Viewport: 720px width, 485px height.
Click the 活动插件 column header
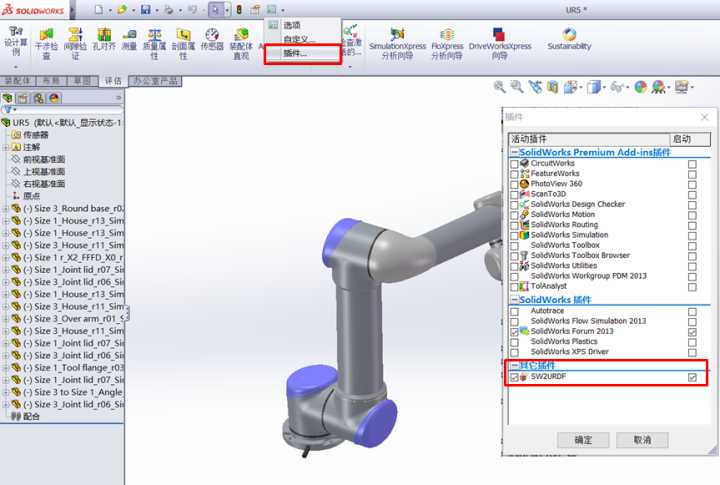point(589,139)
